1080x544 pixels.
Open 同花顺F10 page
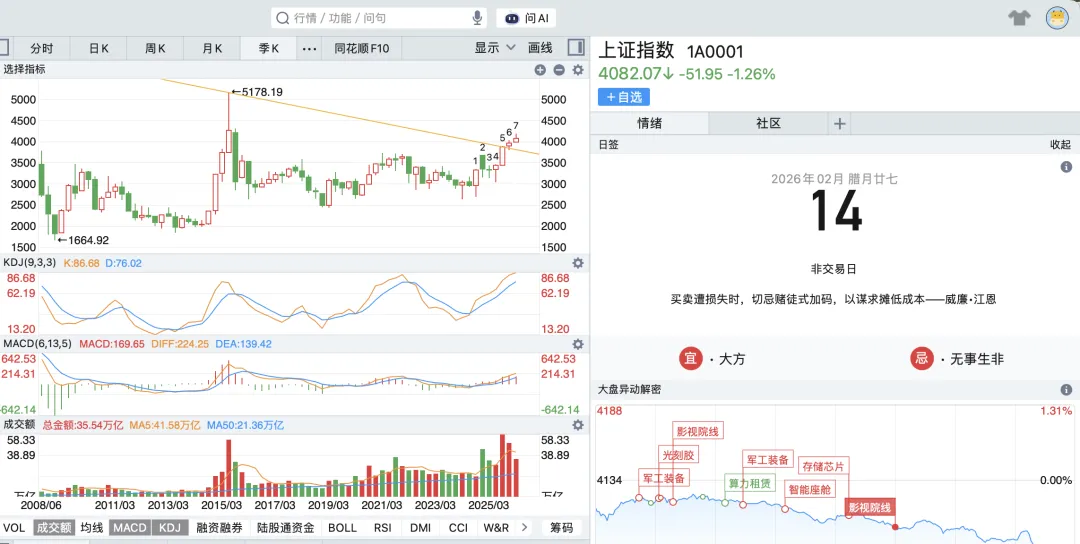pyautogui.click(x=362, y=48)
